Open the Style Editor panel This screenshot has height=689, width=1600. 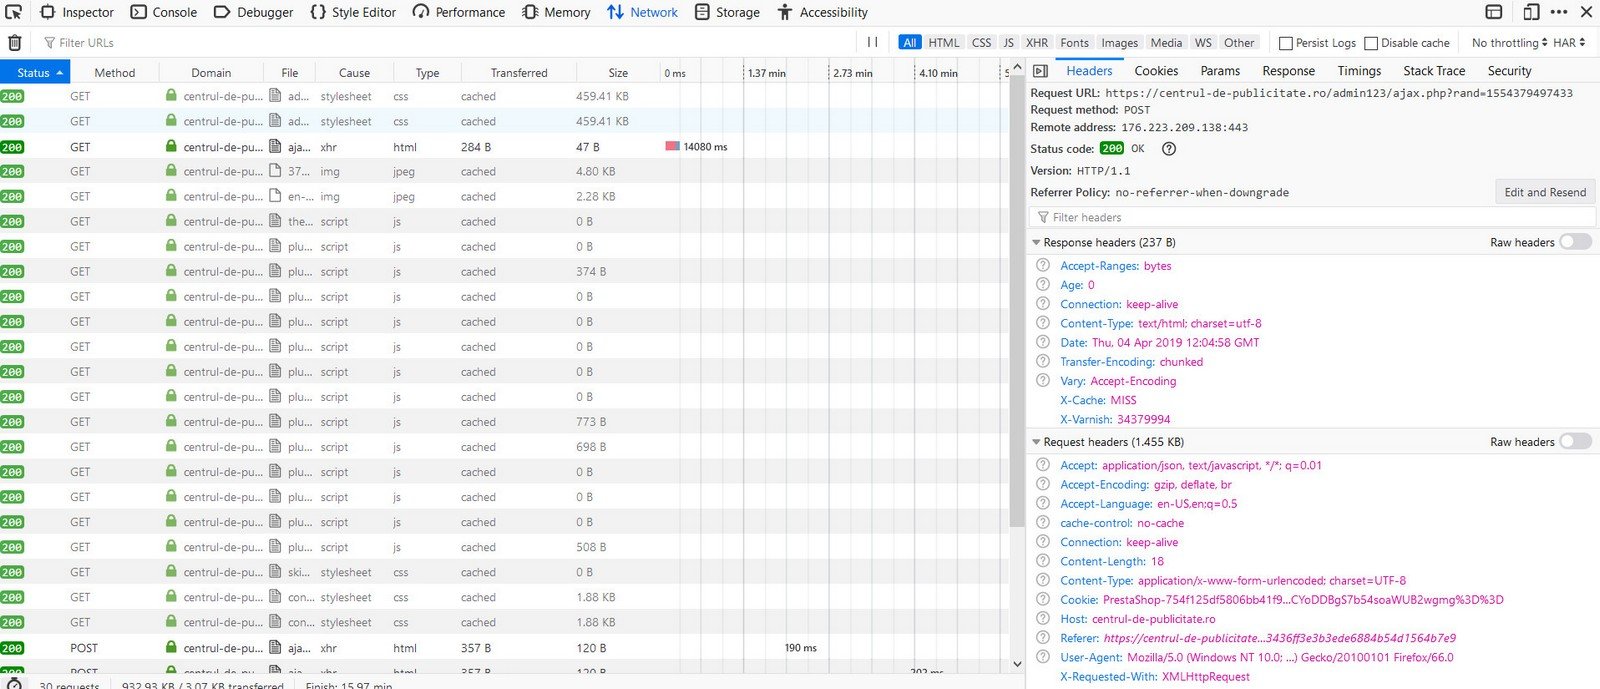353,12
